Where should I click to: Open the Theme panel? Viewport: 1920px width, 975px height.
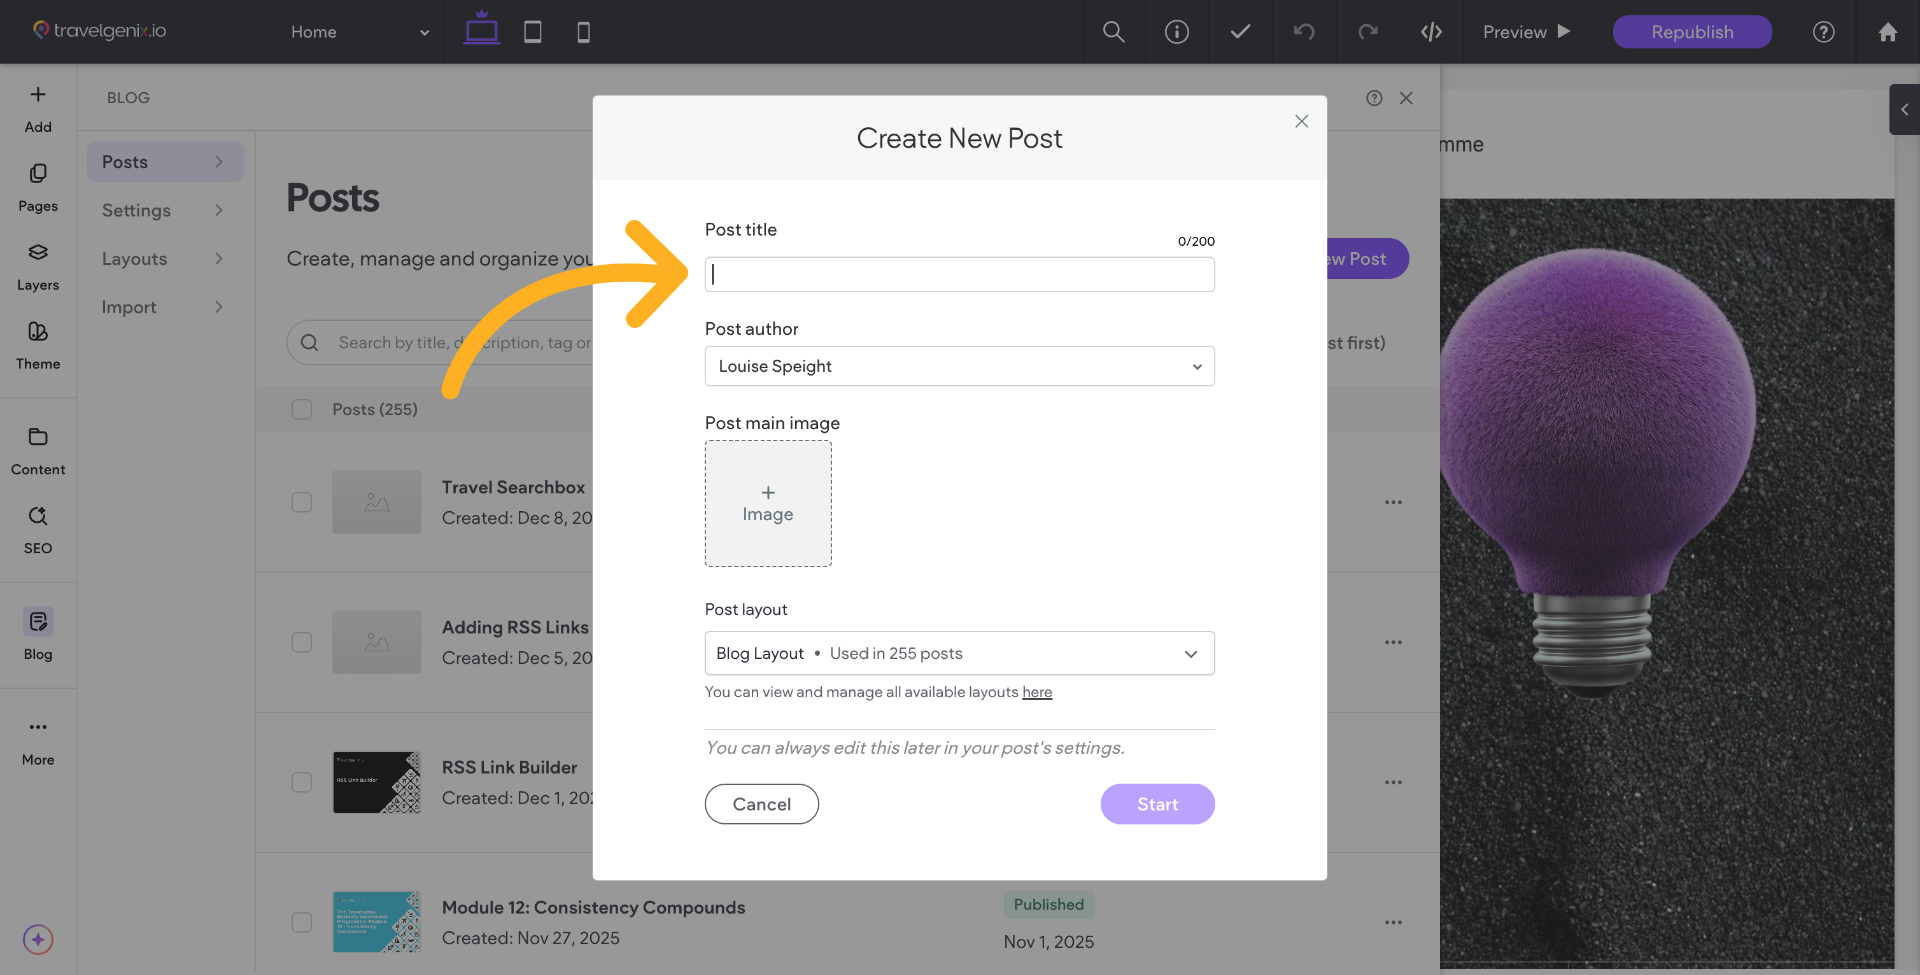pos(37,347)
